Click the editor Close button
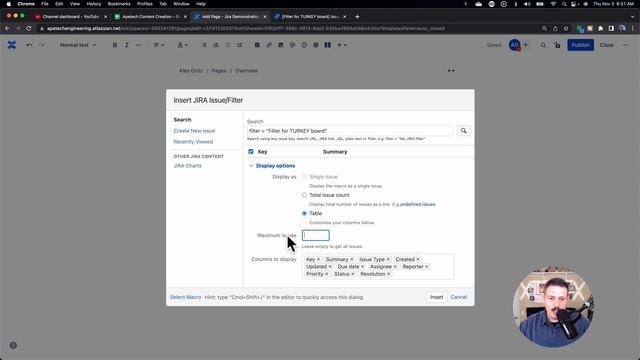 point(607,45)
